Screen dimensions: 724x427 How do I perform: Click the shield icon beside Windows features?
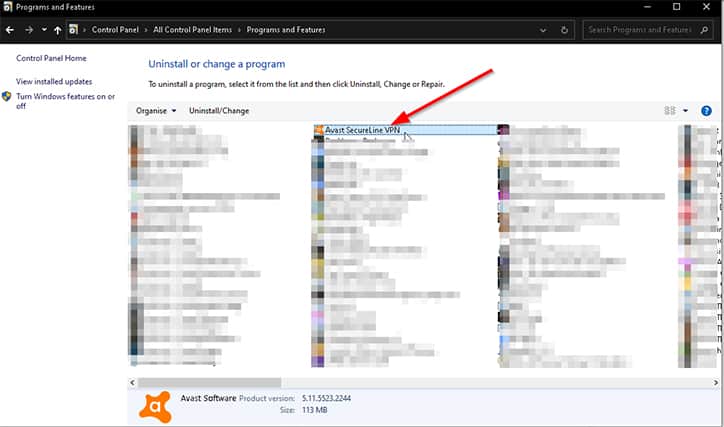[6, 96]
